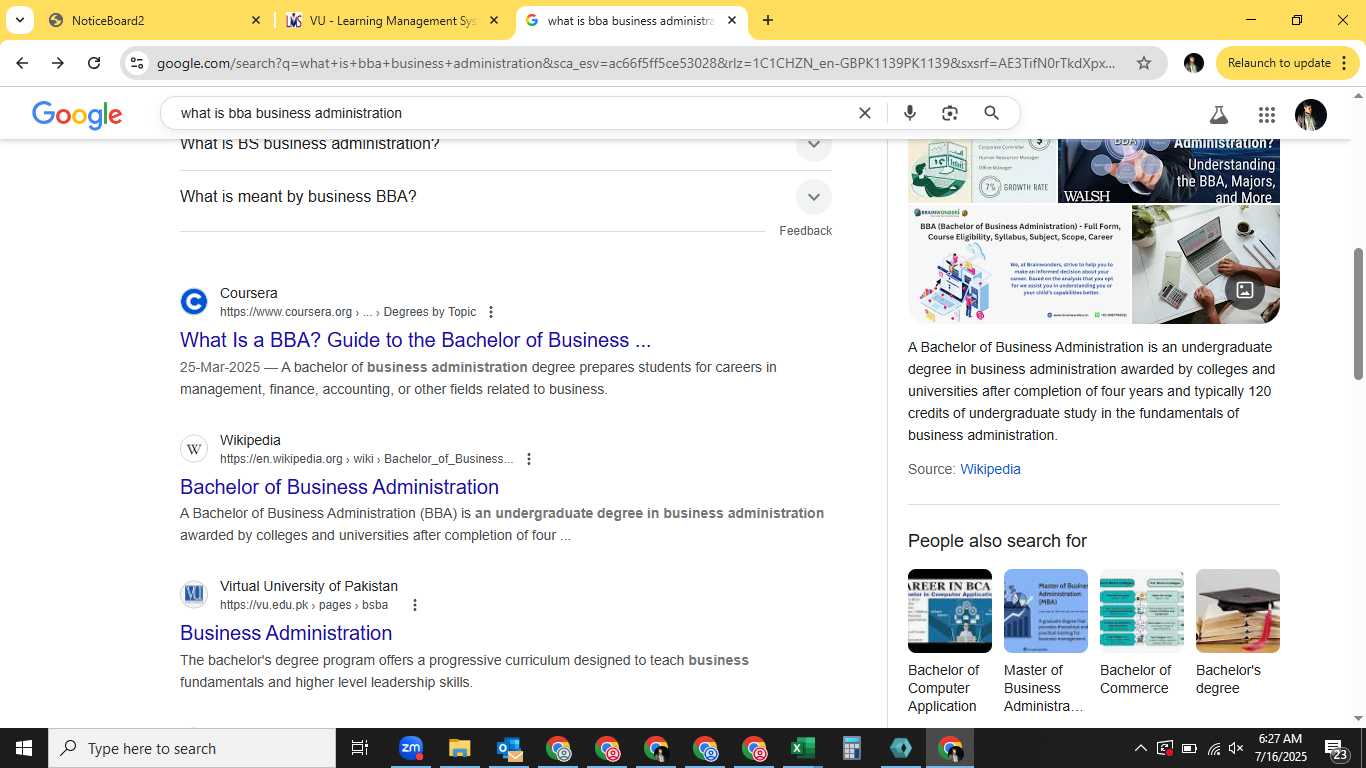
Task: Open a new browser tab
Action: pos(768,20)
